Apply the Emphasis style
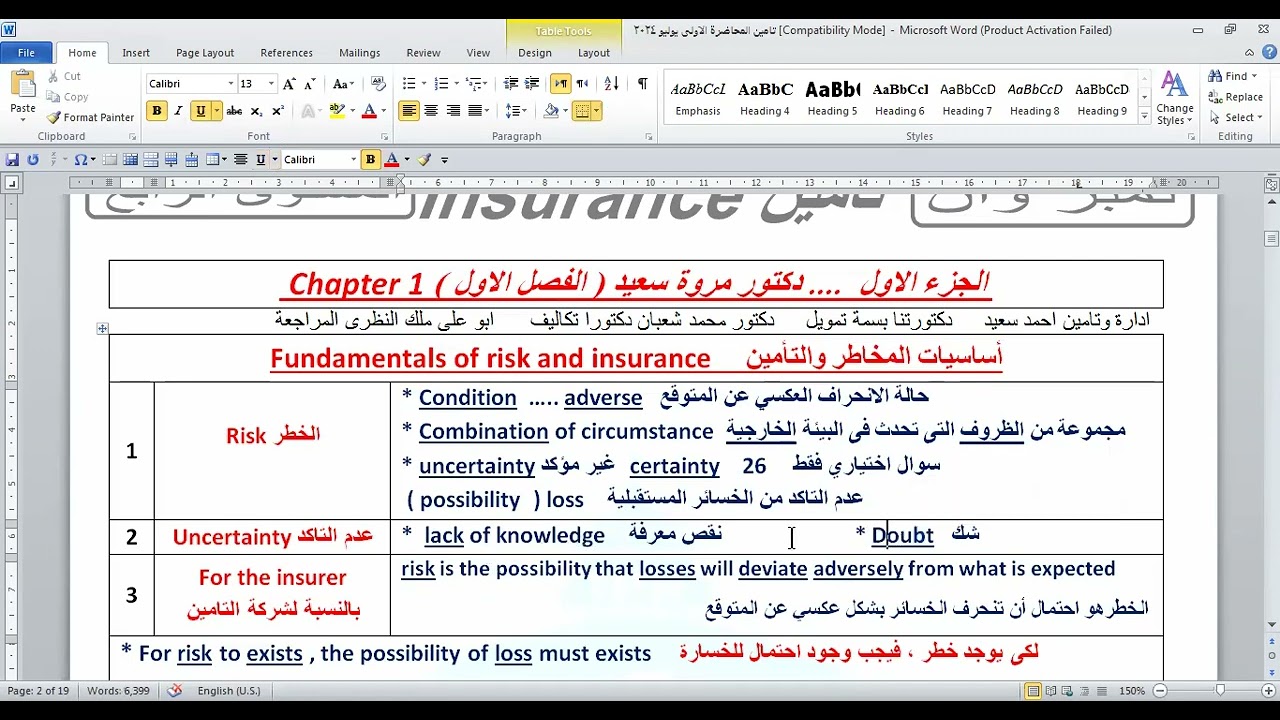Screen dimensions: 1280x720 point(698,98)
